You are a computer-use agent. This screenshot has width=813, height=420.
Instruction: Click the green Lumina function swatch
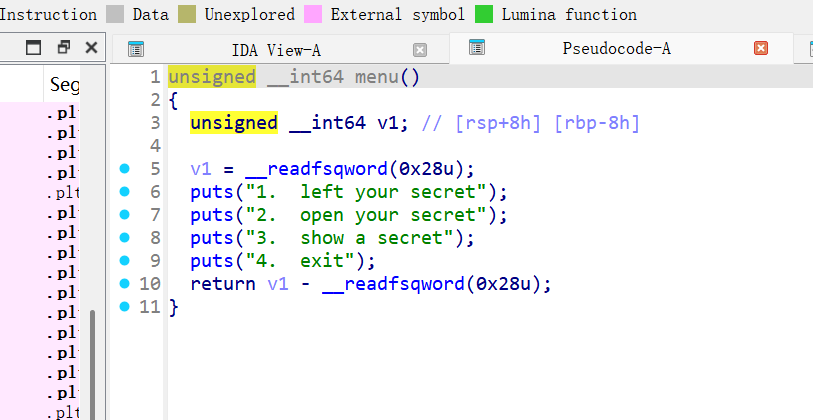(x=484, y=14)
